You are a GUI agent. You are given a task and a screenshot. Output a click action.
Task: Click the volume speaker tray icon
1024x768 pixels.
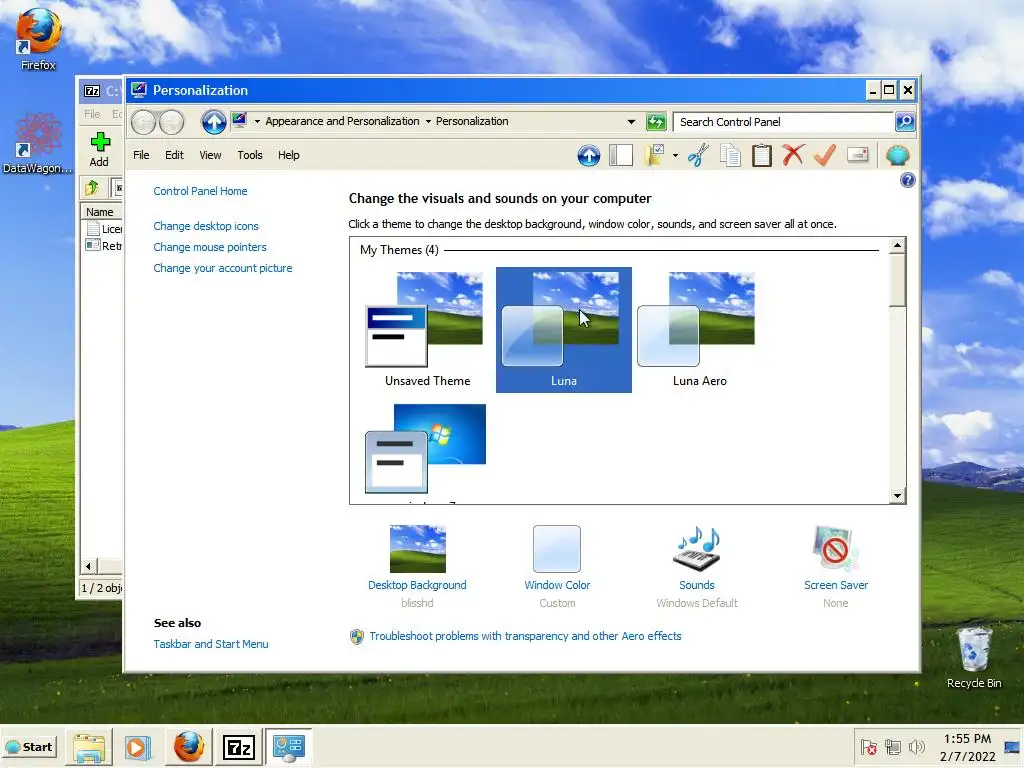pos(917,747)
